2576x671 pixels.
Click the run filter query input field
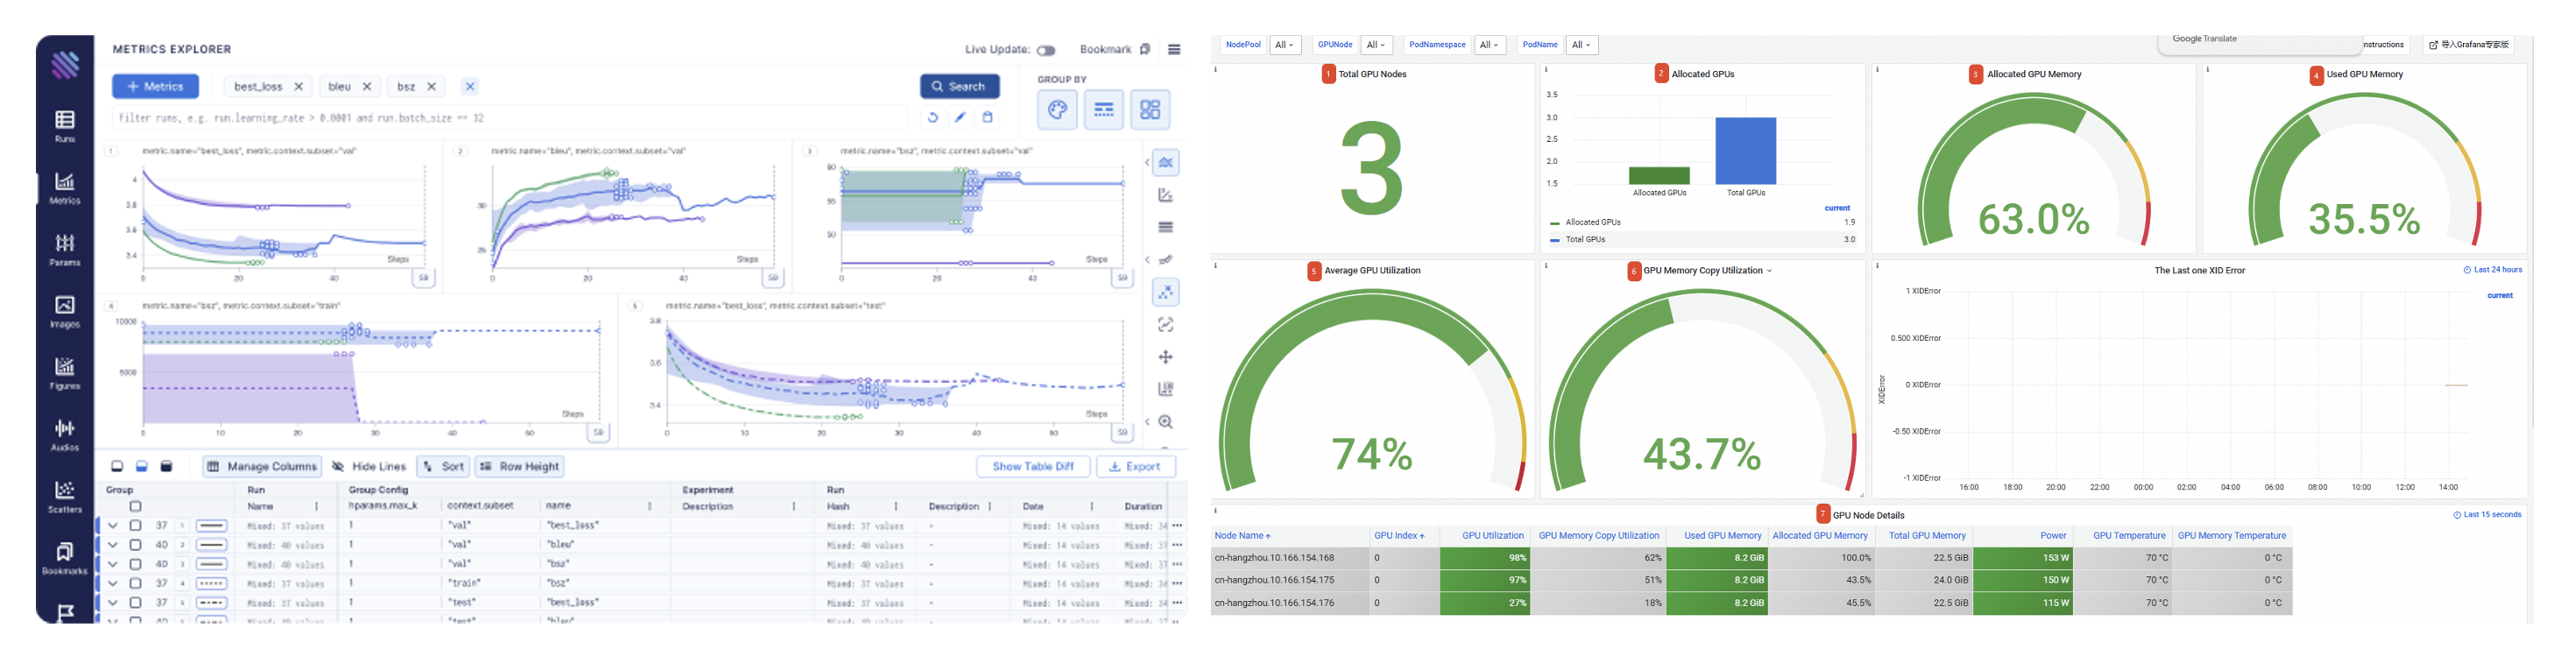[x=510, y=118]
